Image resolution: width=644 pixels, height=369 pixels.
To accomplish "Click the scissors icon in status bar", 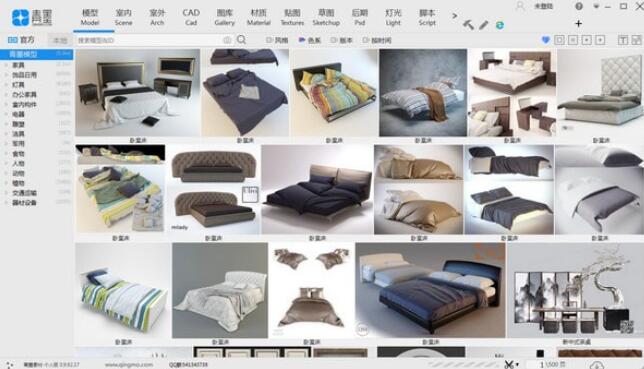I will (x=509, y=364).
